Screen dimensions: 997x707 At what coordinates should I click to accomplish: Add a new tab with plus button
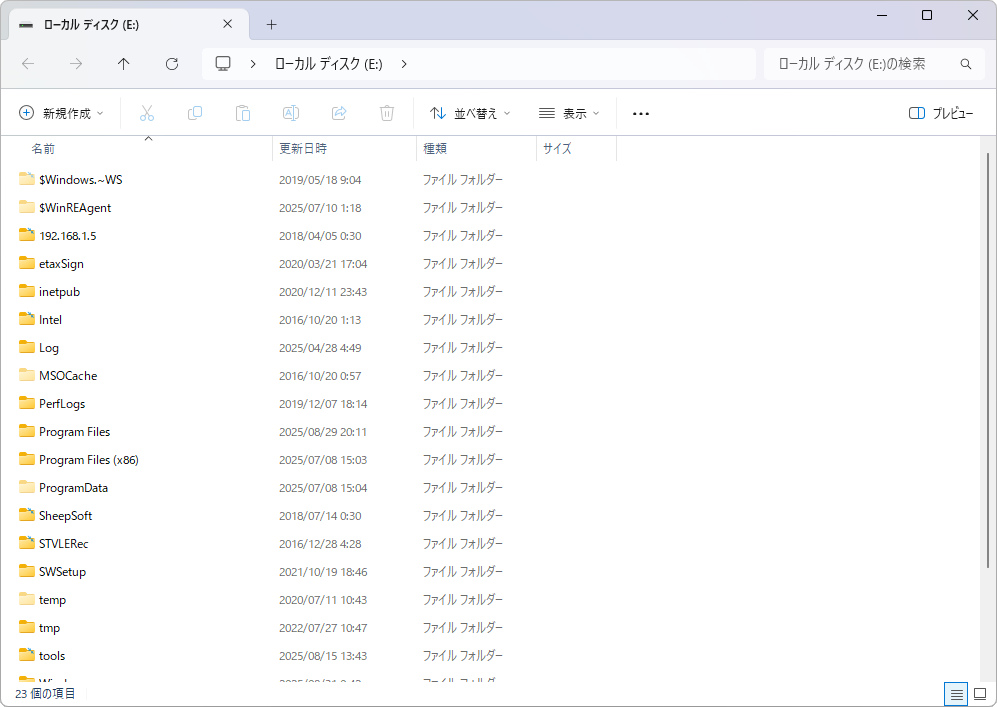pyautogui.click(x=271, y=24)
